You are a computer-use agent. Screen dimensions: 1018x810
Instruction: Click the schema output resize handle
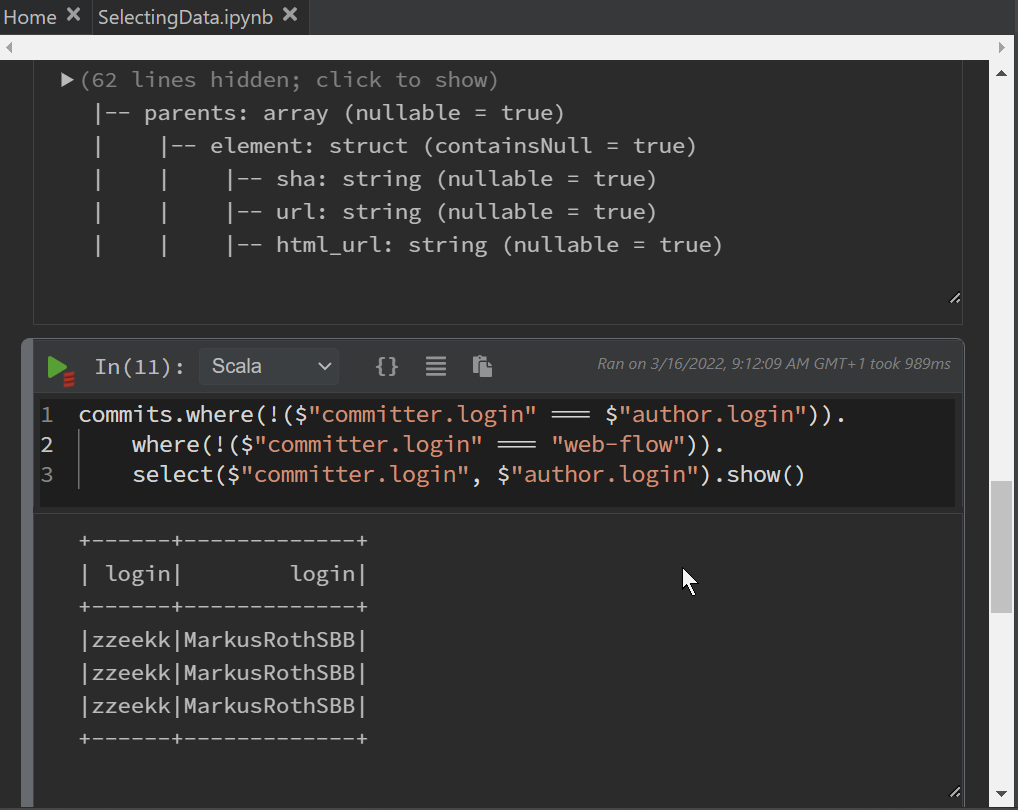coord(954,298)
